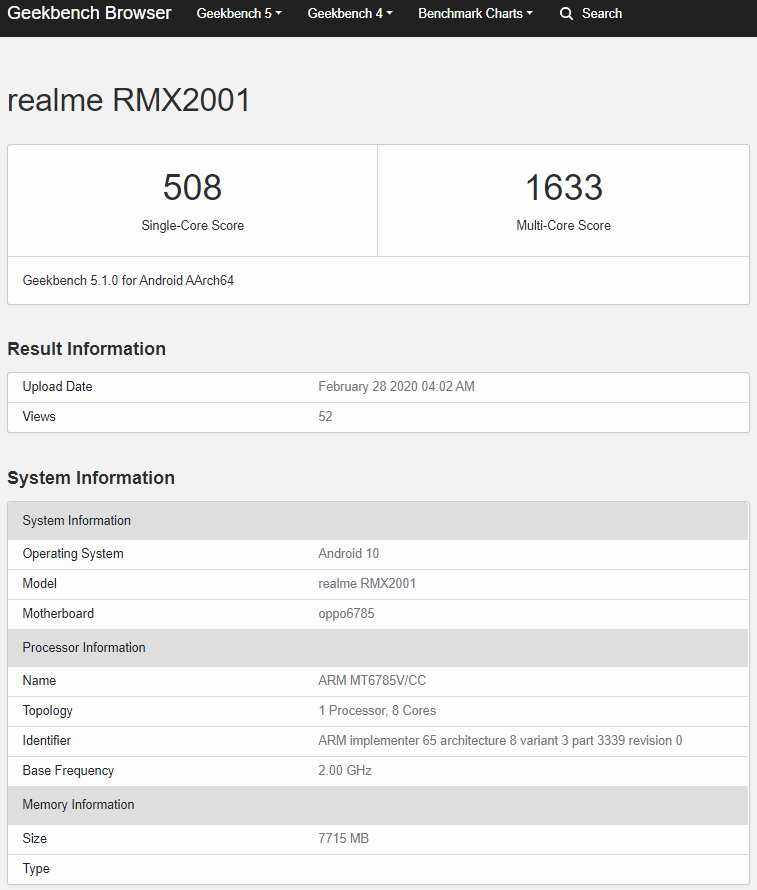This screenshot has height=890, width=757.
Task: Click the Processor Information section header
Action: [378, 648]
